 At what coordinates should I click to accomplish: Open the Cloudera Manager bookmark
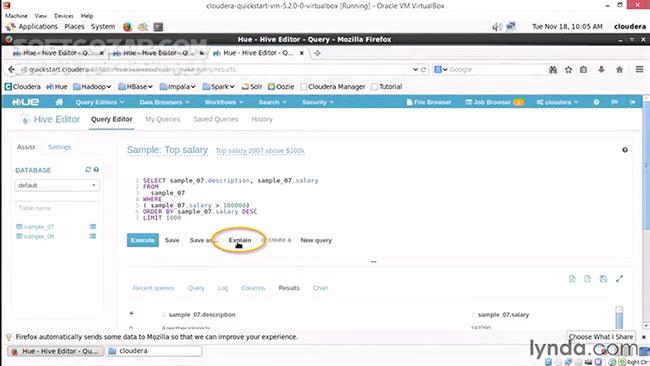tap(332, 87)
